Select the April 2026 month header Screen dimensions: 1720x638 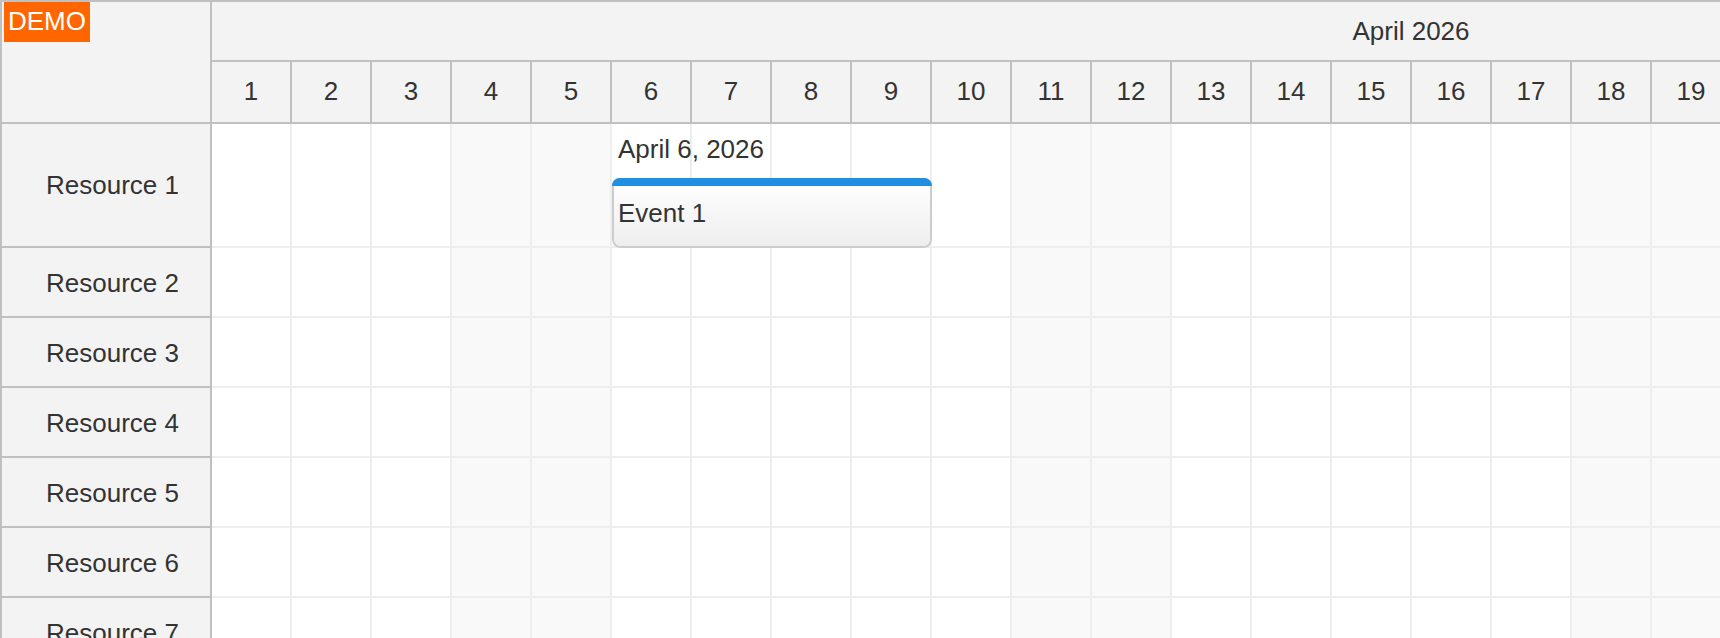click(1410, 31)
